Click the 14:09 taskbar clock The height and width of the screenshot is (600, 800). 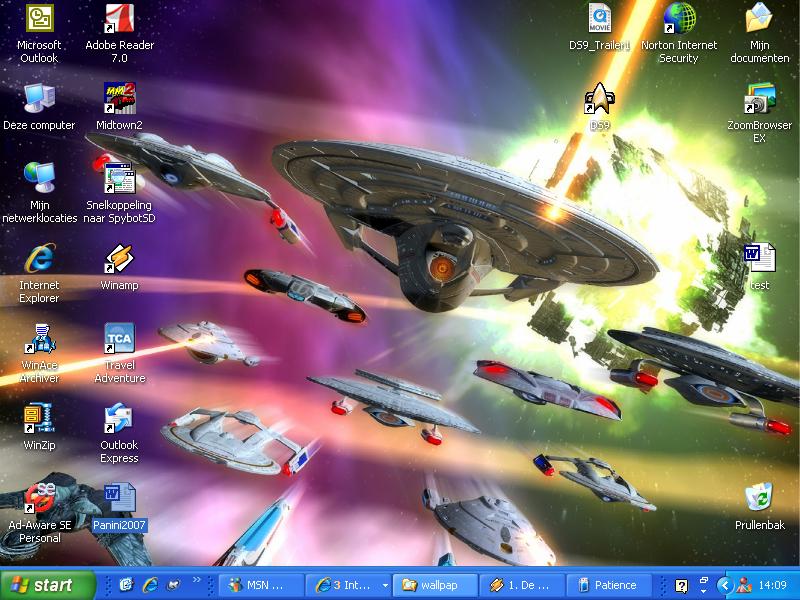tap(772, 585)
